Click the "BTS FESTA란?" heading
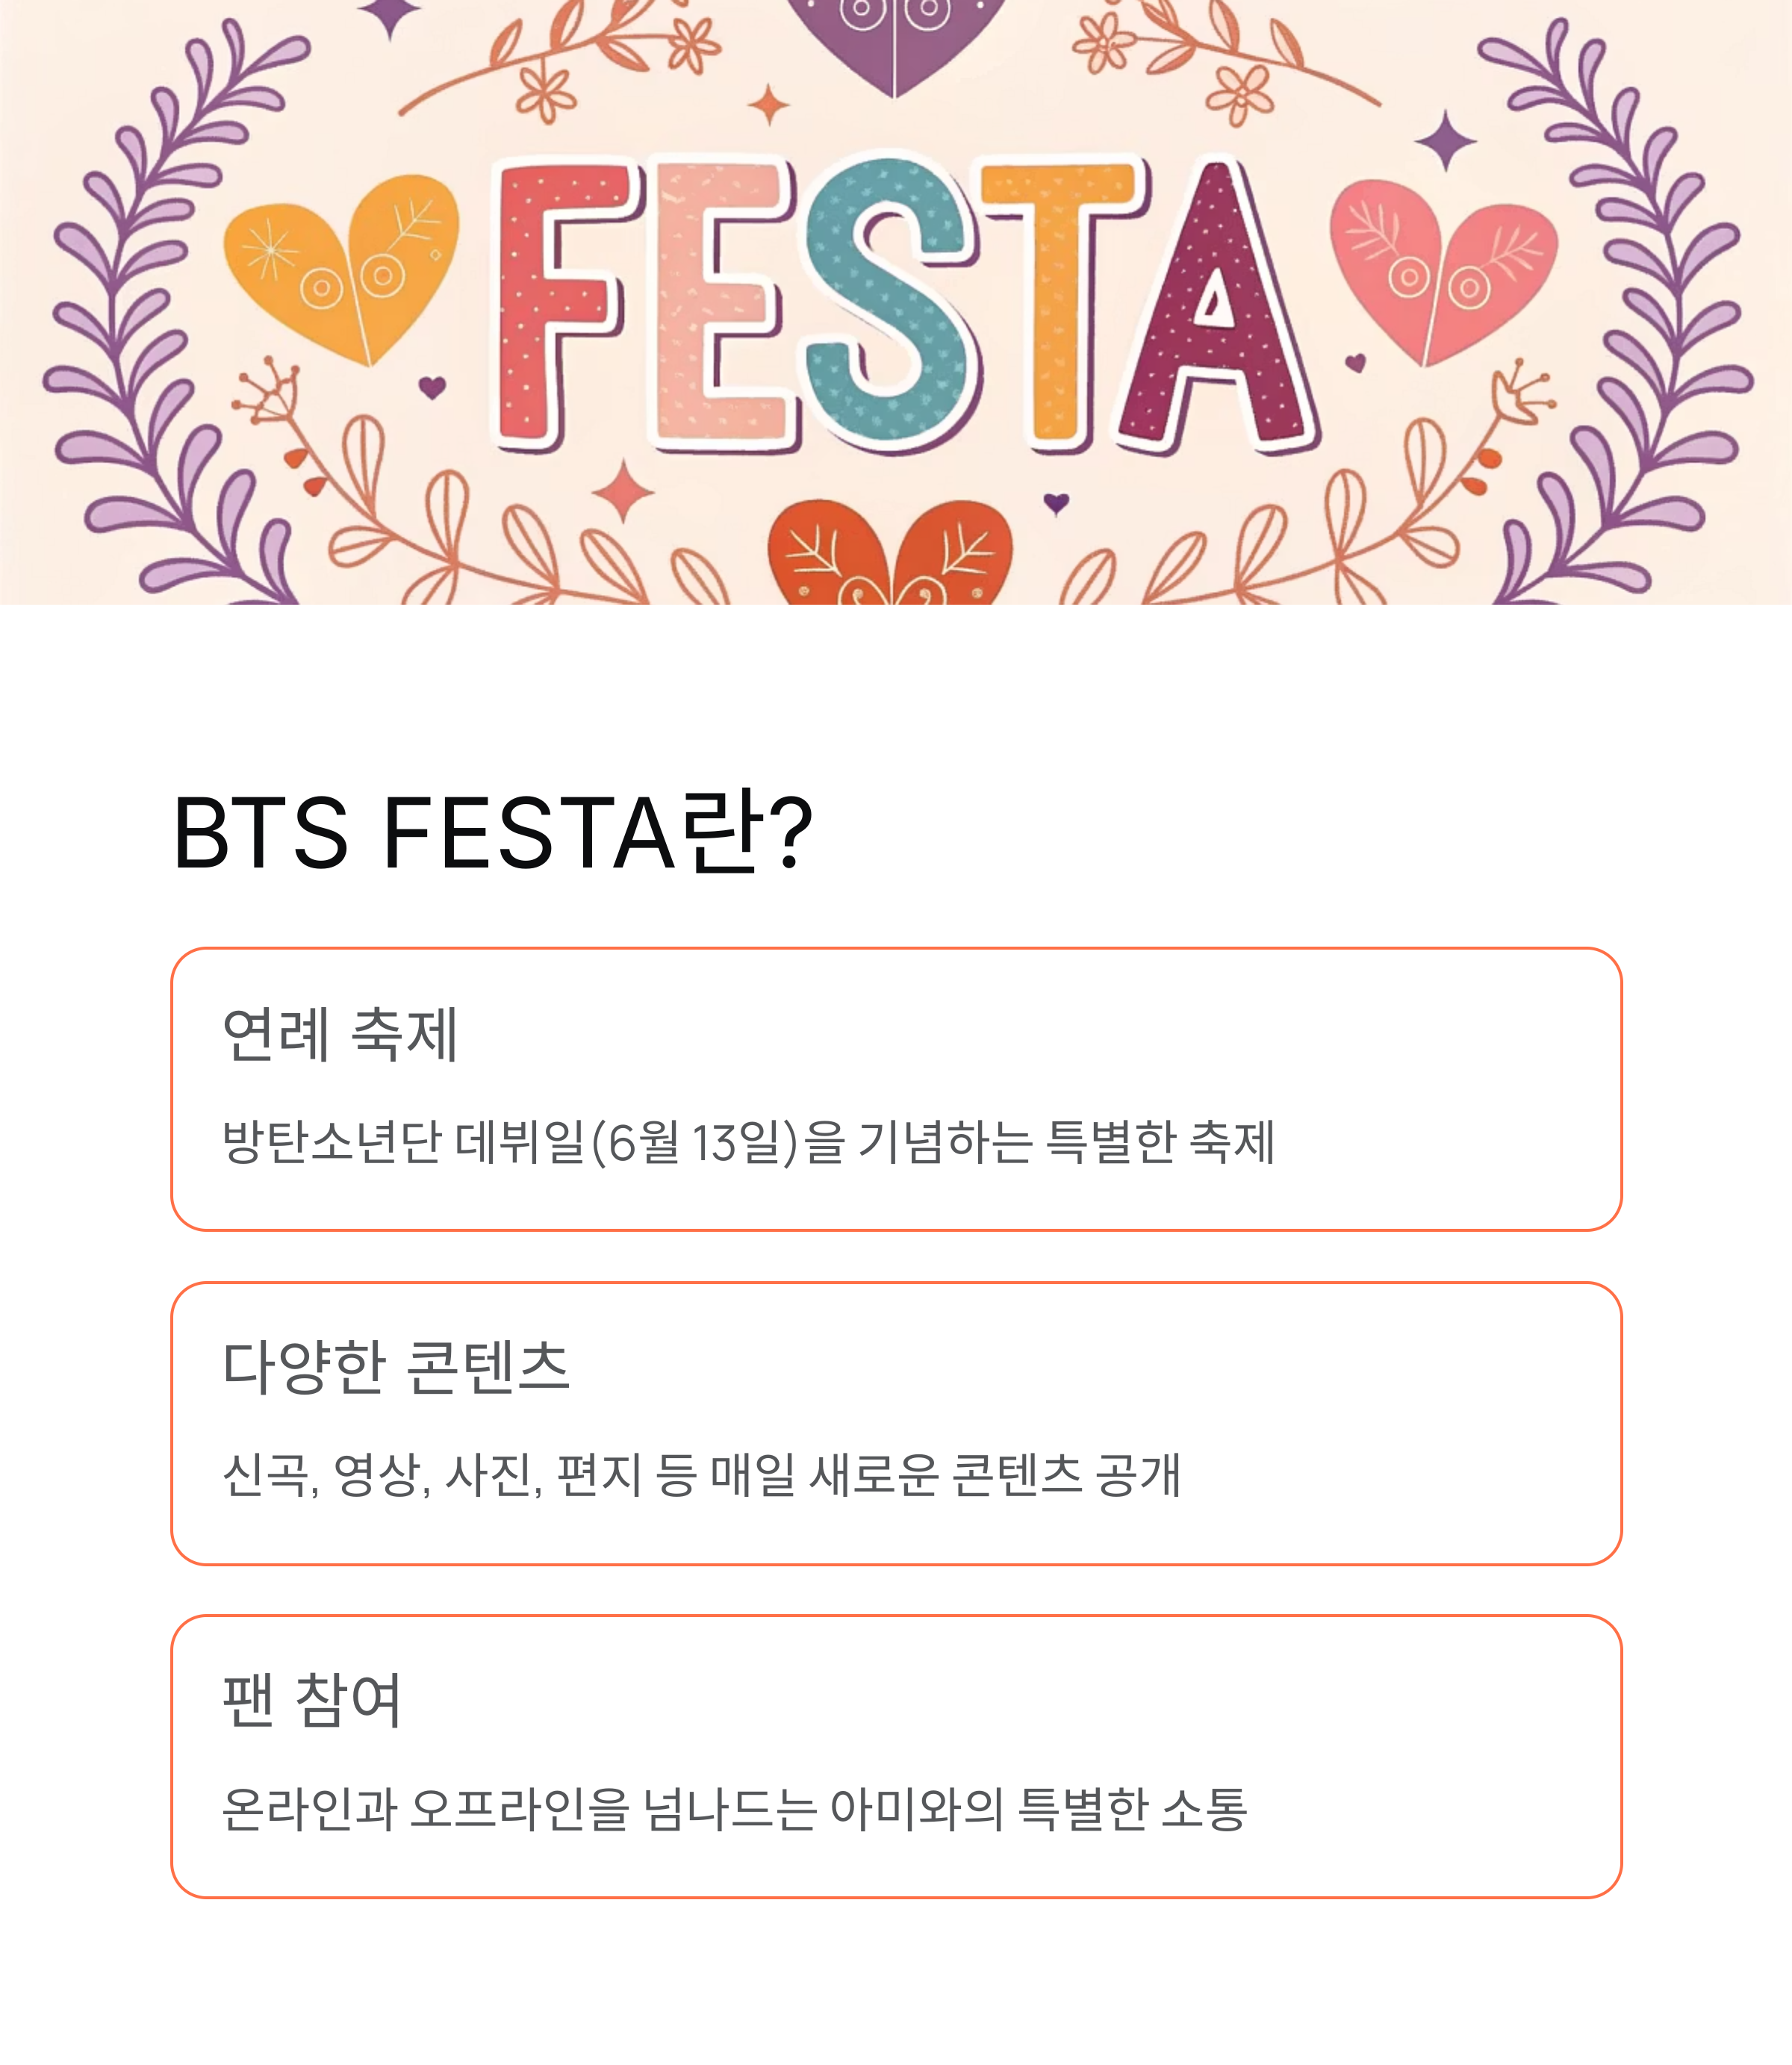Viewport: 1792px width, 2065px height. click(492, 832)
